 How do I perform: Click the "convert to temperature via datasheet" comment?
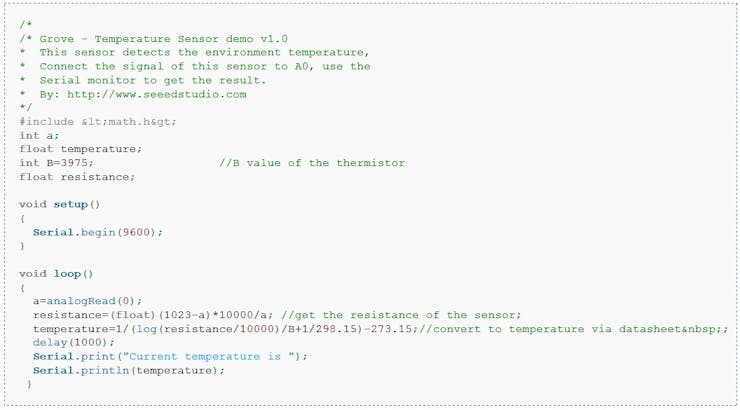(540, 329)
